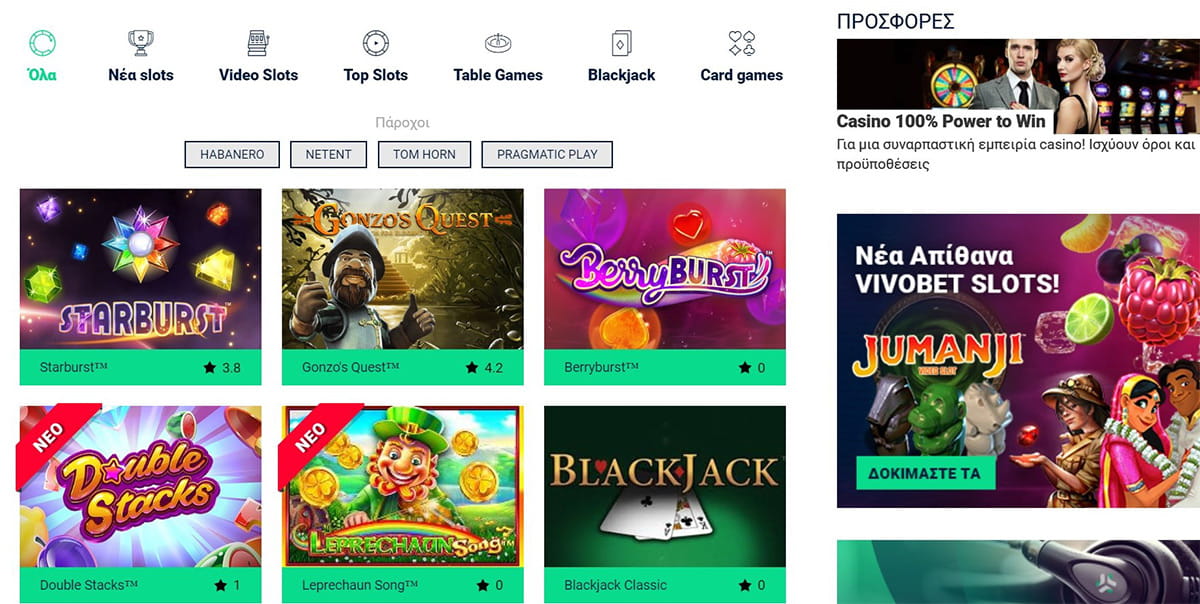Launch the Berryburst game thumbnail

pyautogui.click(x=665, y=269)
